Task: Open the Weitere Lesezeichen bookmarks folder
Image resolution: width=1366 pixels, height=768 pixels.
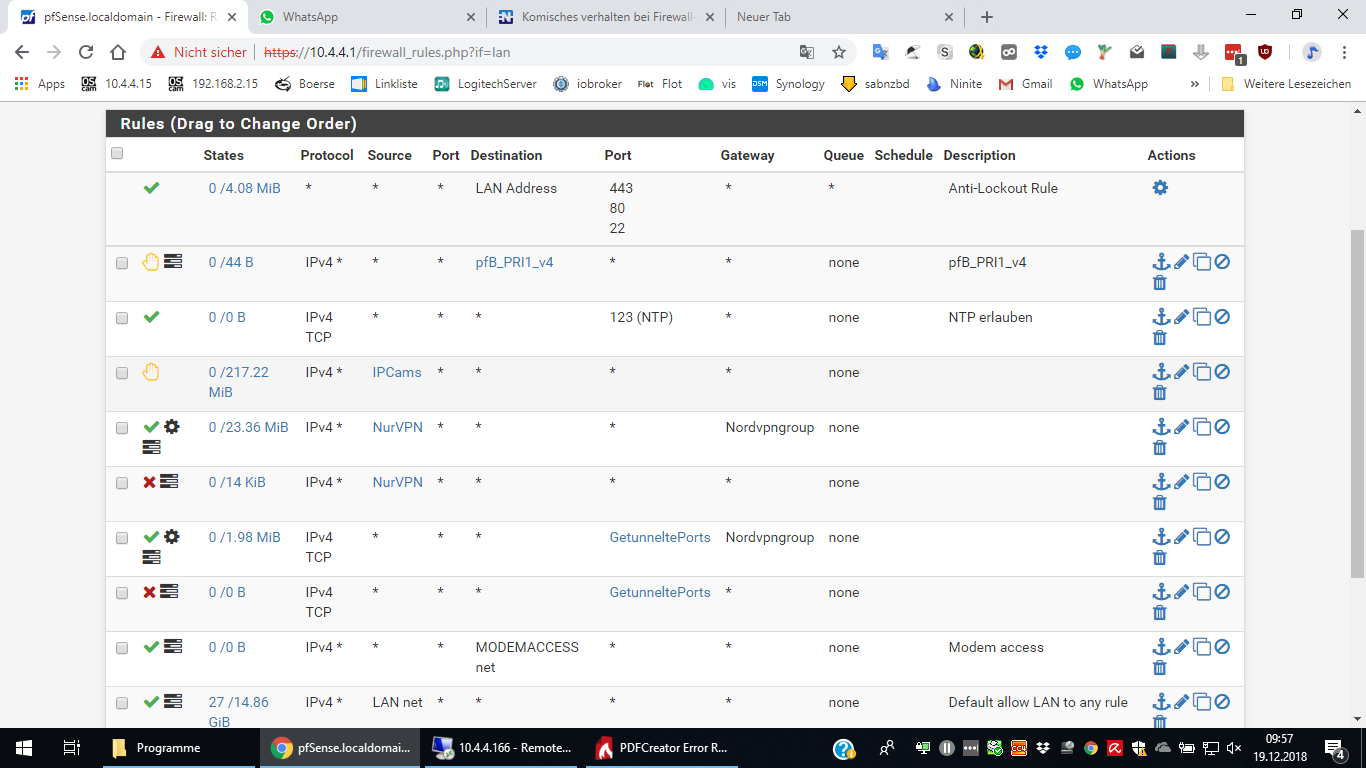Action: (x=1286, y=84)
